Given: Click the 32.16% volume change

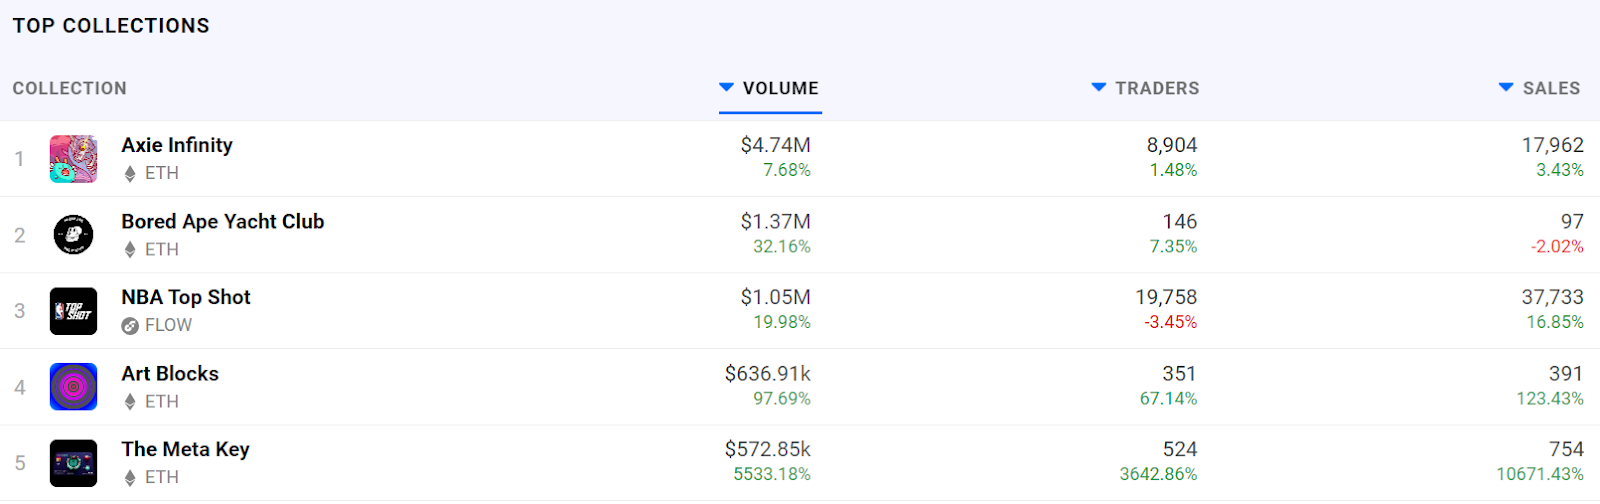Looking at the screenshot, I should (782, 246).
